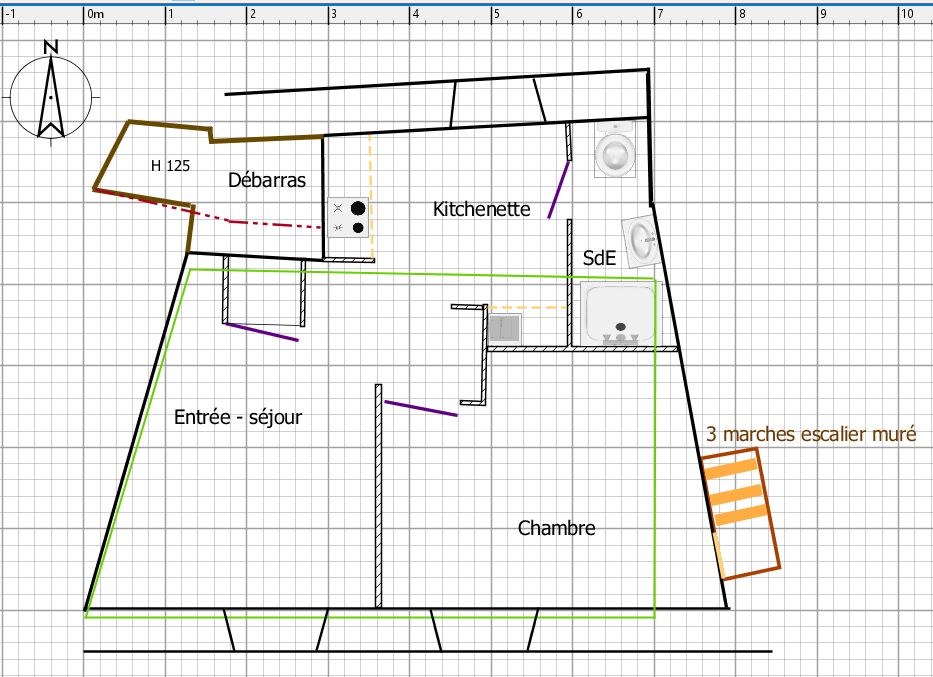This screenshot has width=933, height=677.
Task: Click the '3 marches escalier muré' text
Action: pos(811,434)
